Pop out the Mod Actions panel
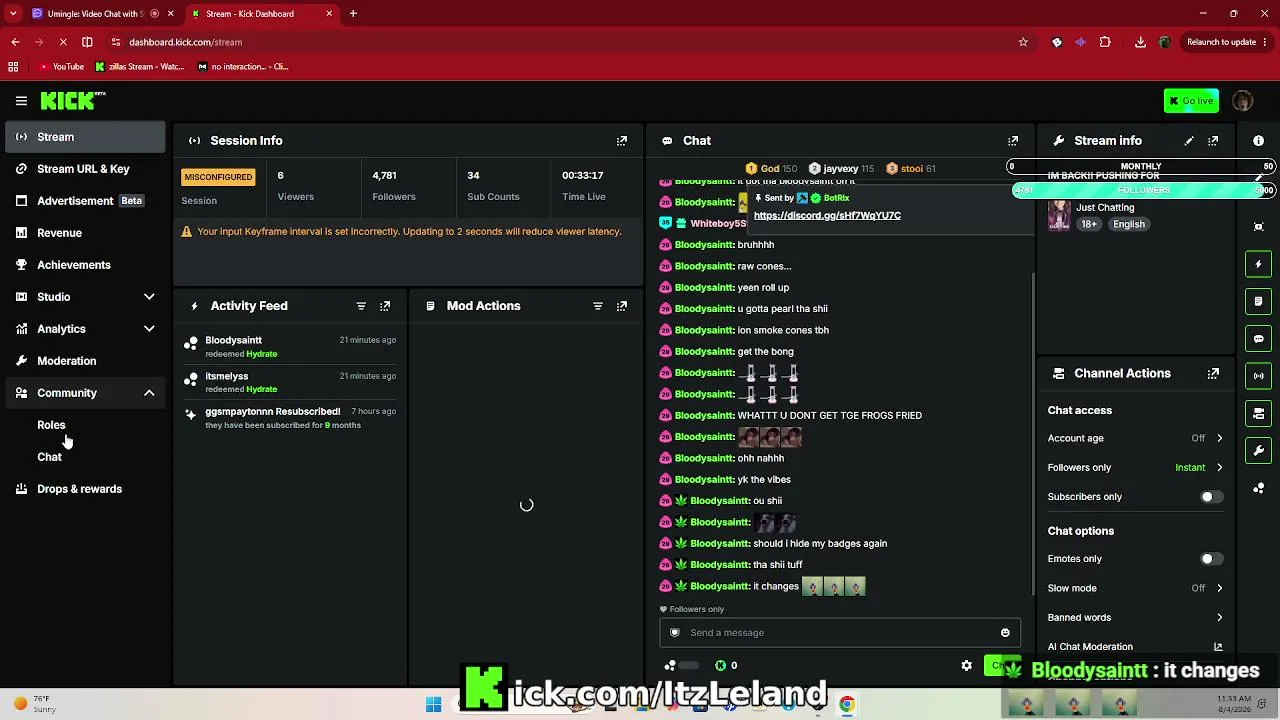The image size is (1280, 720). (622, 306)
